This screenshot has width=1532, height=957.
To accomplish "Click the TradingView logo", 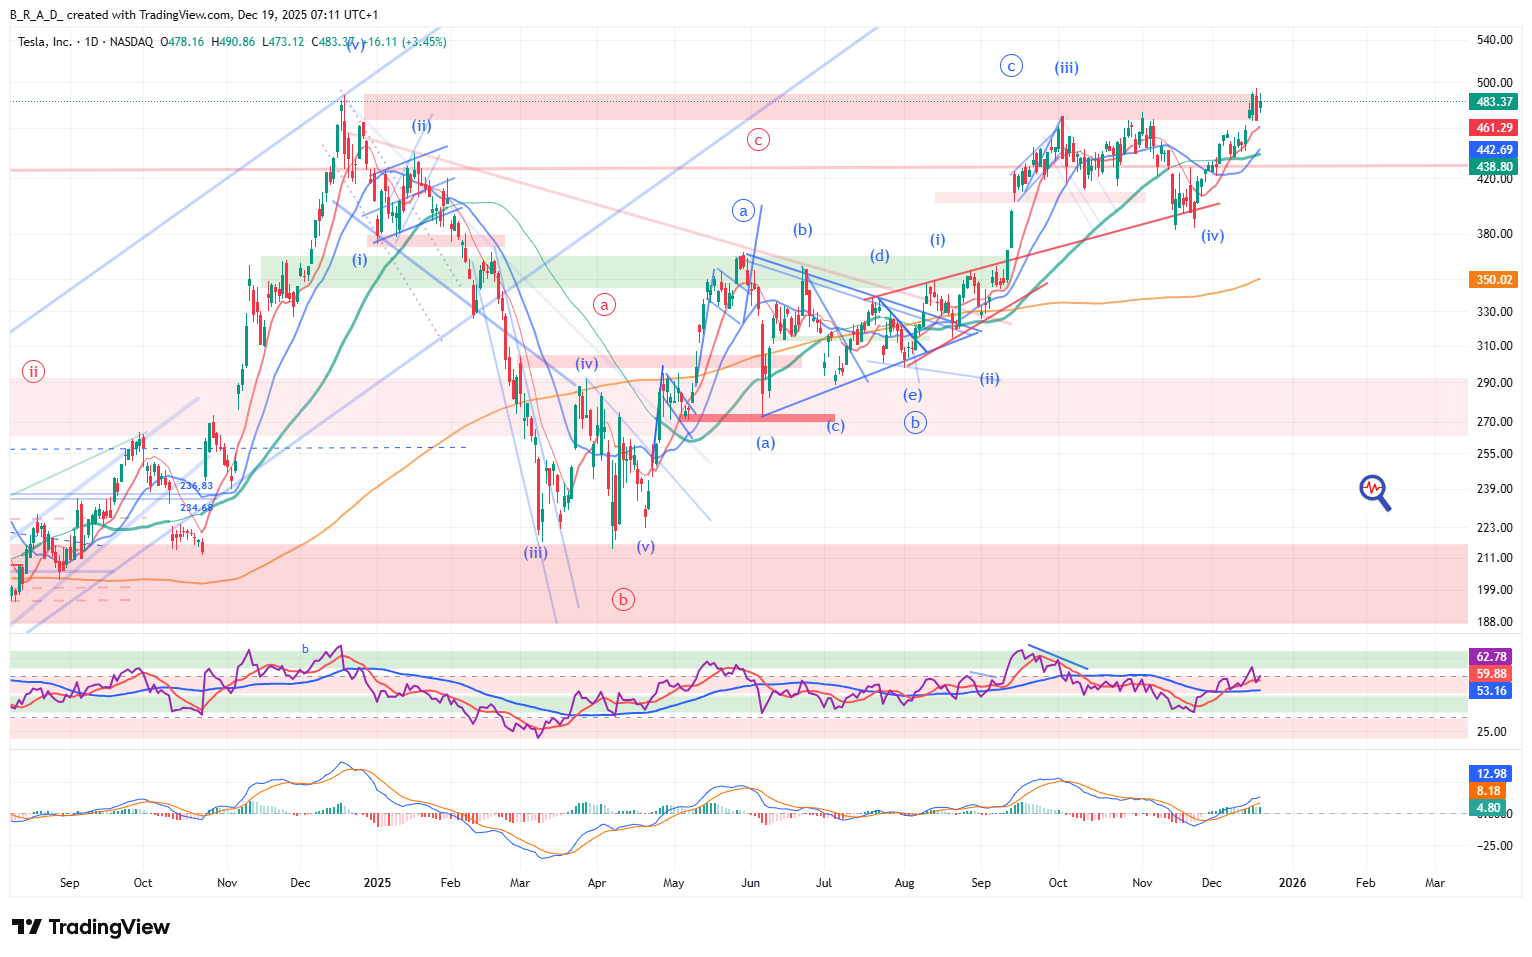I will tap(91, 927).
